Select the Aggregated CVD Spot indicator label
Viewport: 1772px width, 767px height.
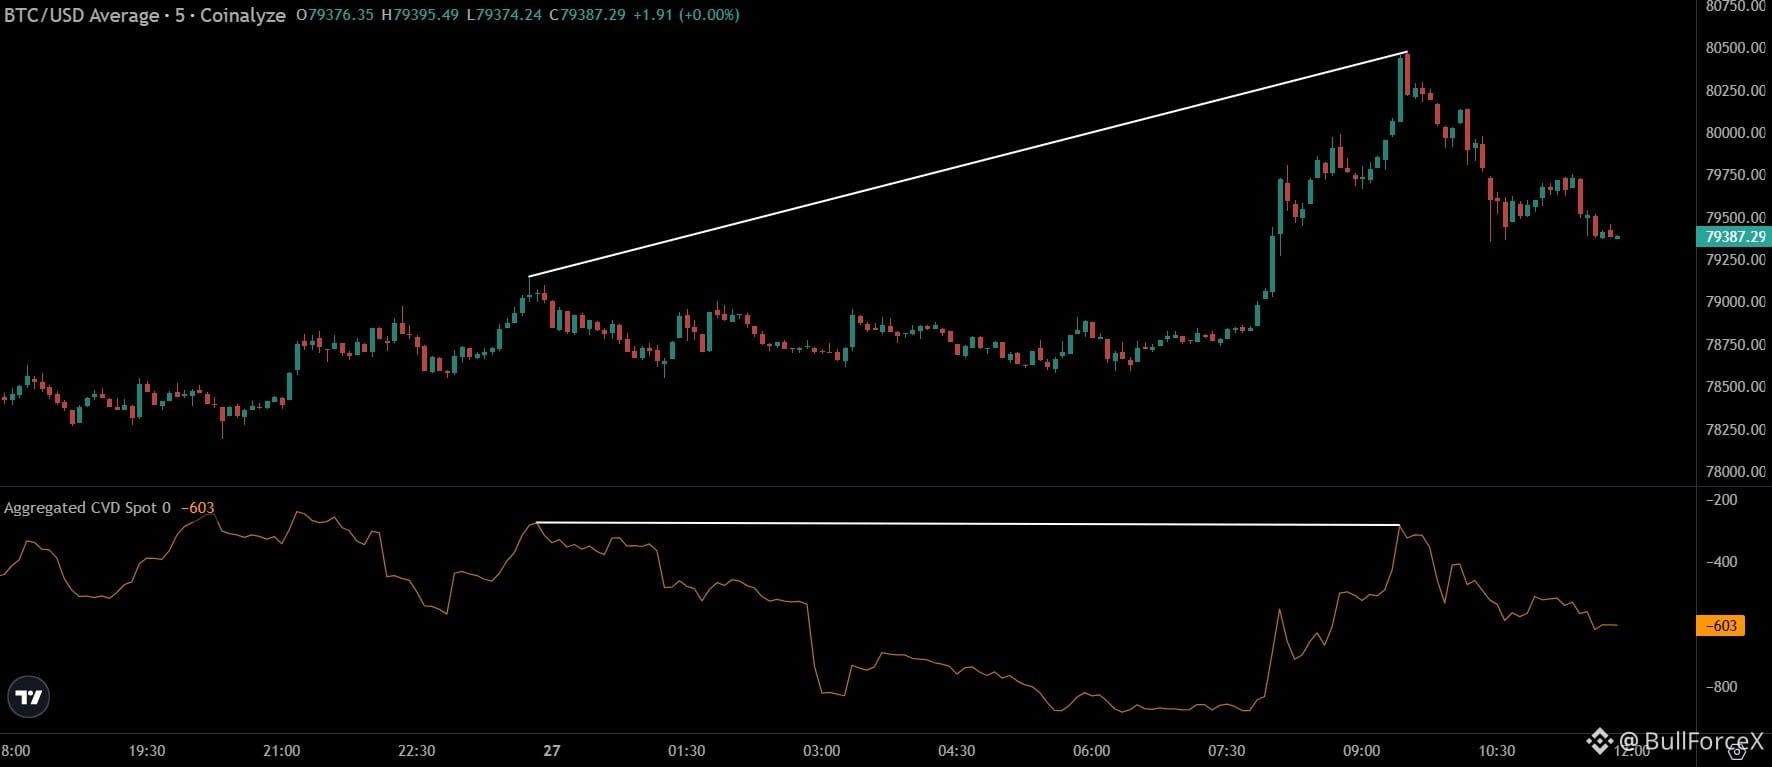point(87,508)
